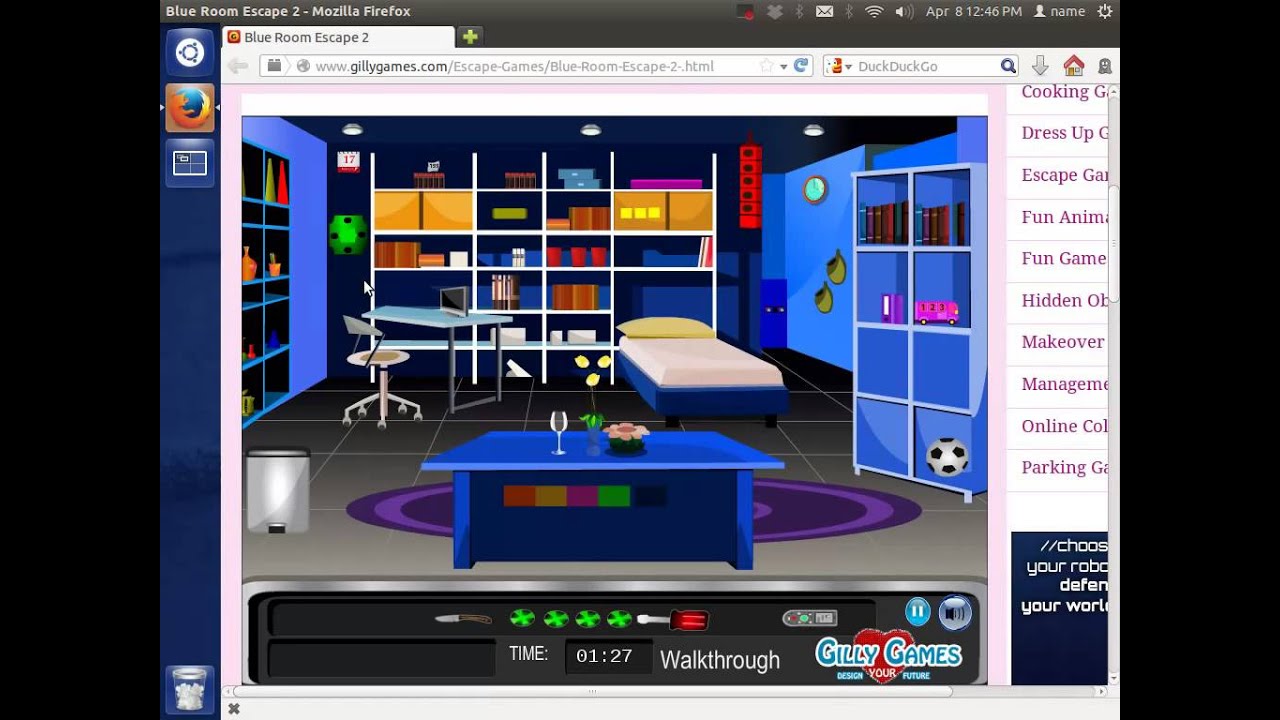Open the Fun Animal sidebar category
The height and width of the screenshot is (720, 1280).
[1064, 217]
